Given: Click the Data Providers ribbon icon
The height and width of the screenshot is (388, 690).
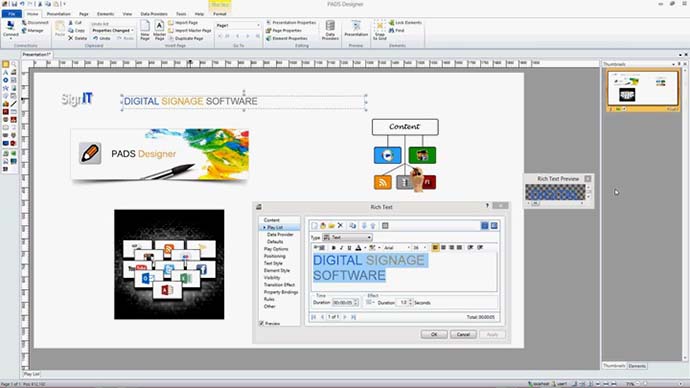Looking at the screenshot, I should click(330, 30).
